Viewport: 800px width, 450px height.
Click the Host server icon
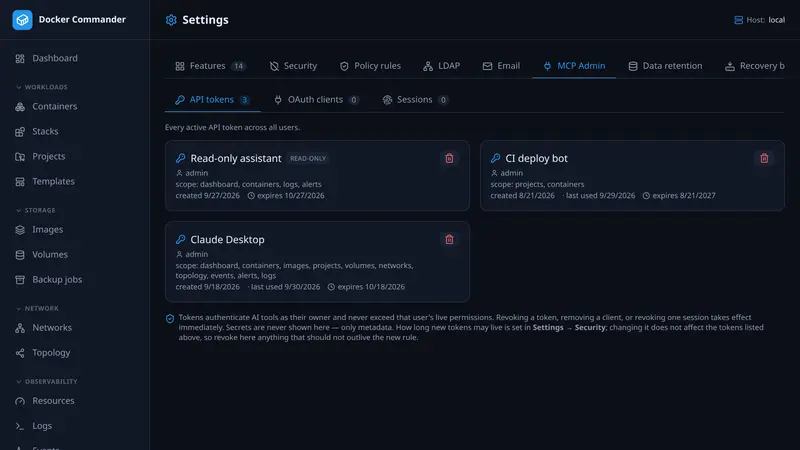click(738, 20)
